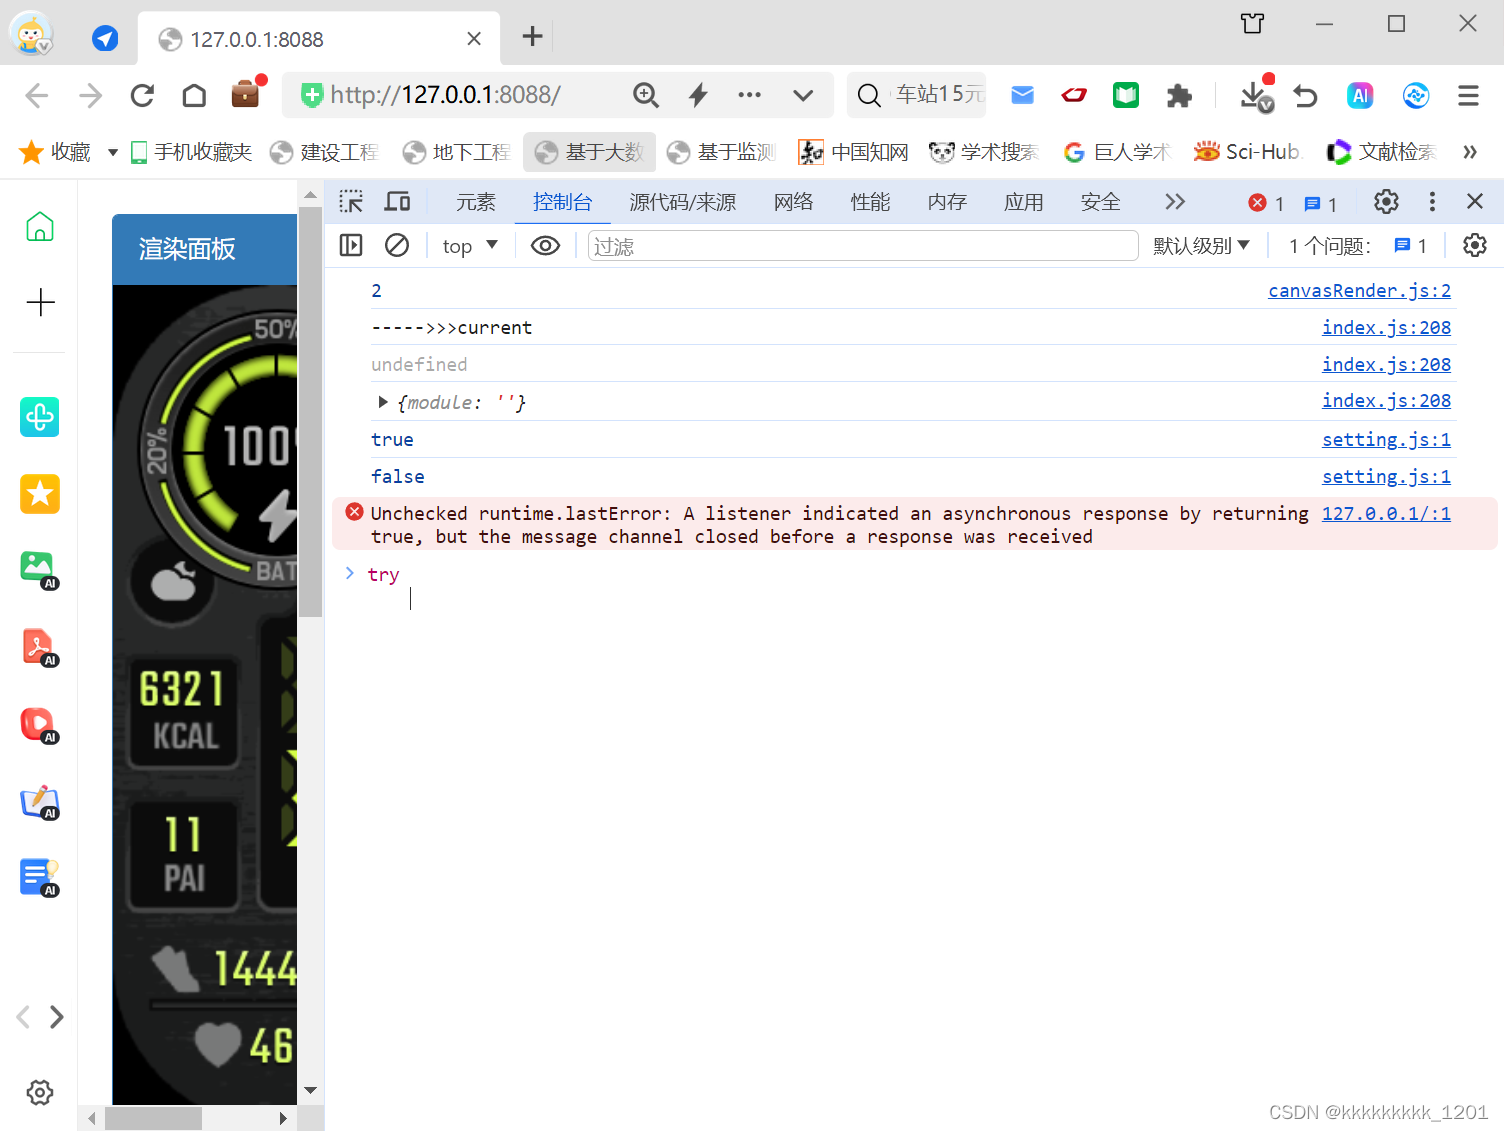
Task: Open 手机收藏夹 bookmark
Action: [191, 152]
